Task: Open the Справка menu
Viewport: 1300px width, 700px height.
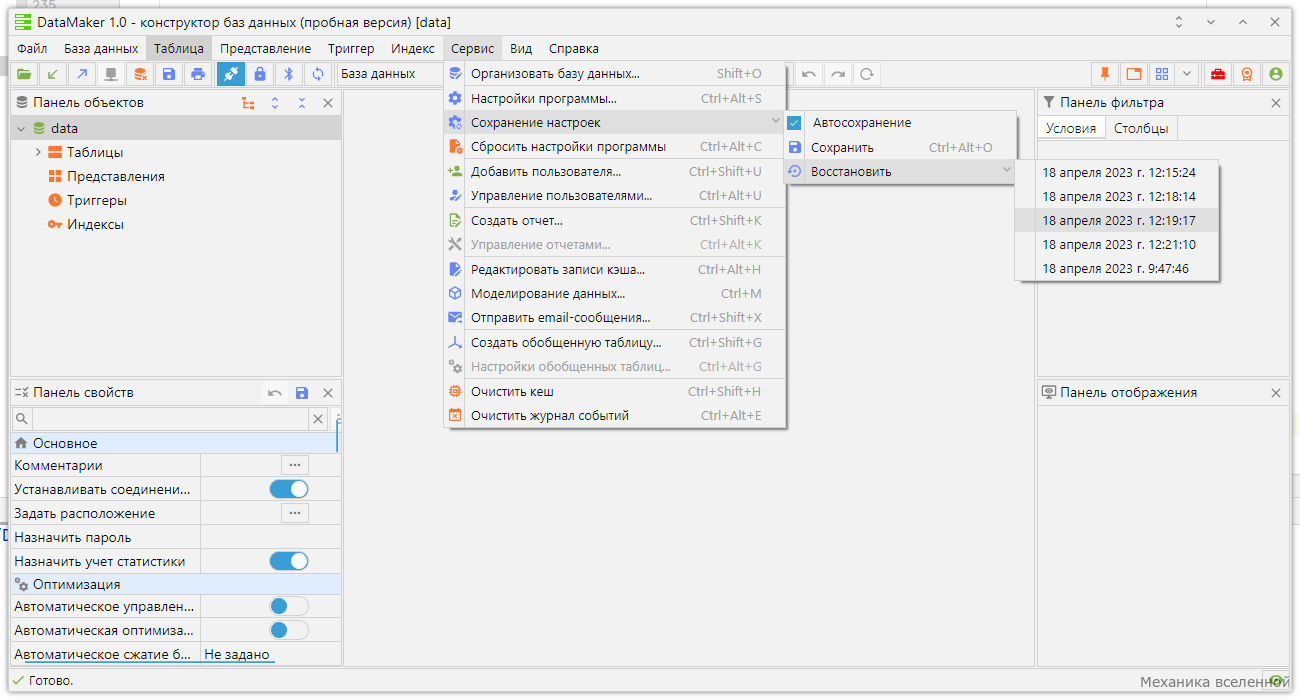Action: pos(574,48)
